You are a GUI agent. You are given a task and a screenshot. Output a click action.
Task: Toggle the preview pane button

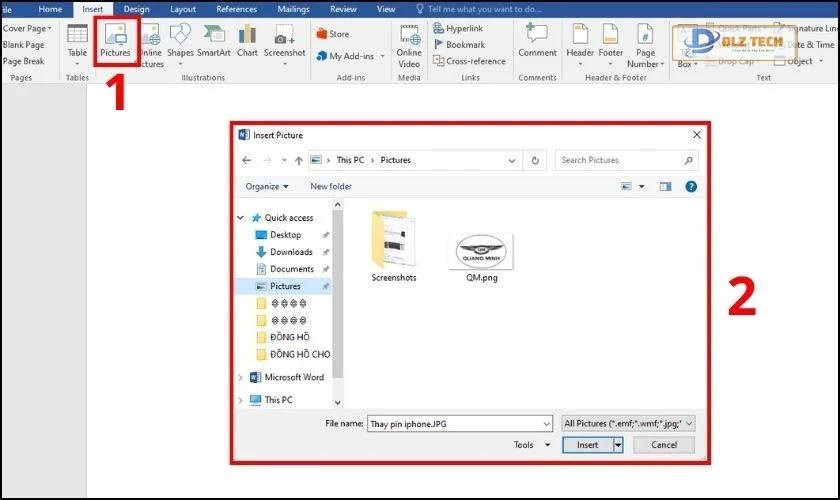point(665,186)
